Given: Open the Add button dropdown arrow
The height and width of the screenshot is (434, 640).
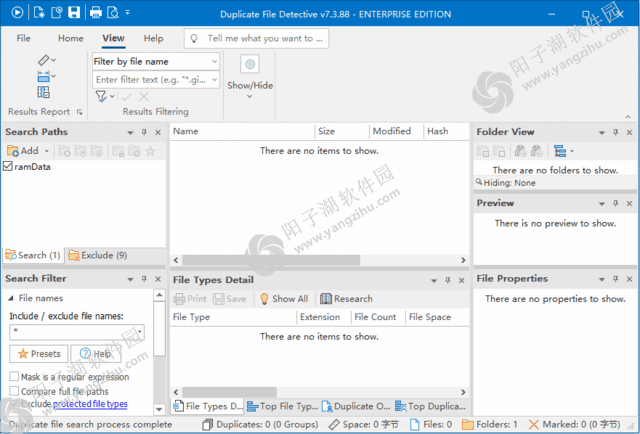Looking at the screenshot, I should coord(47,151).
